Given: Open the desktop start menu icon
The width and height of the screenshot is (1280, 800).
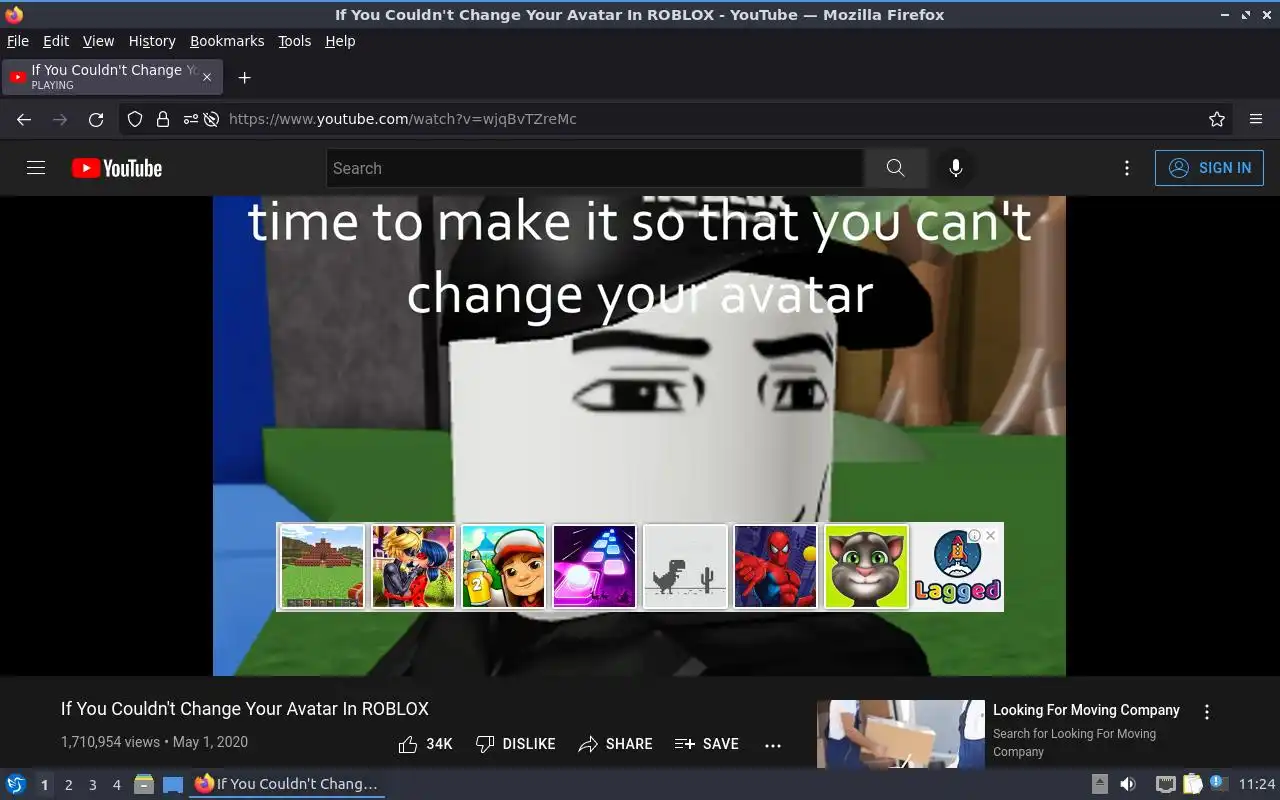Looking at the screenshot, I should 16,784.
